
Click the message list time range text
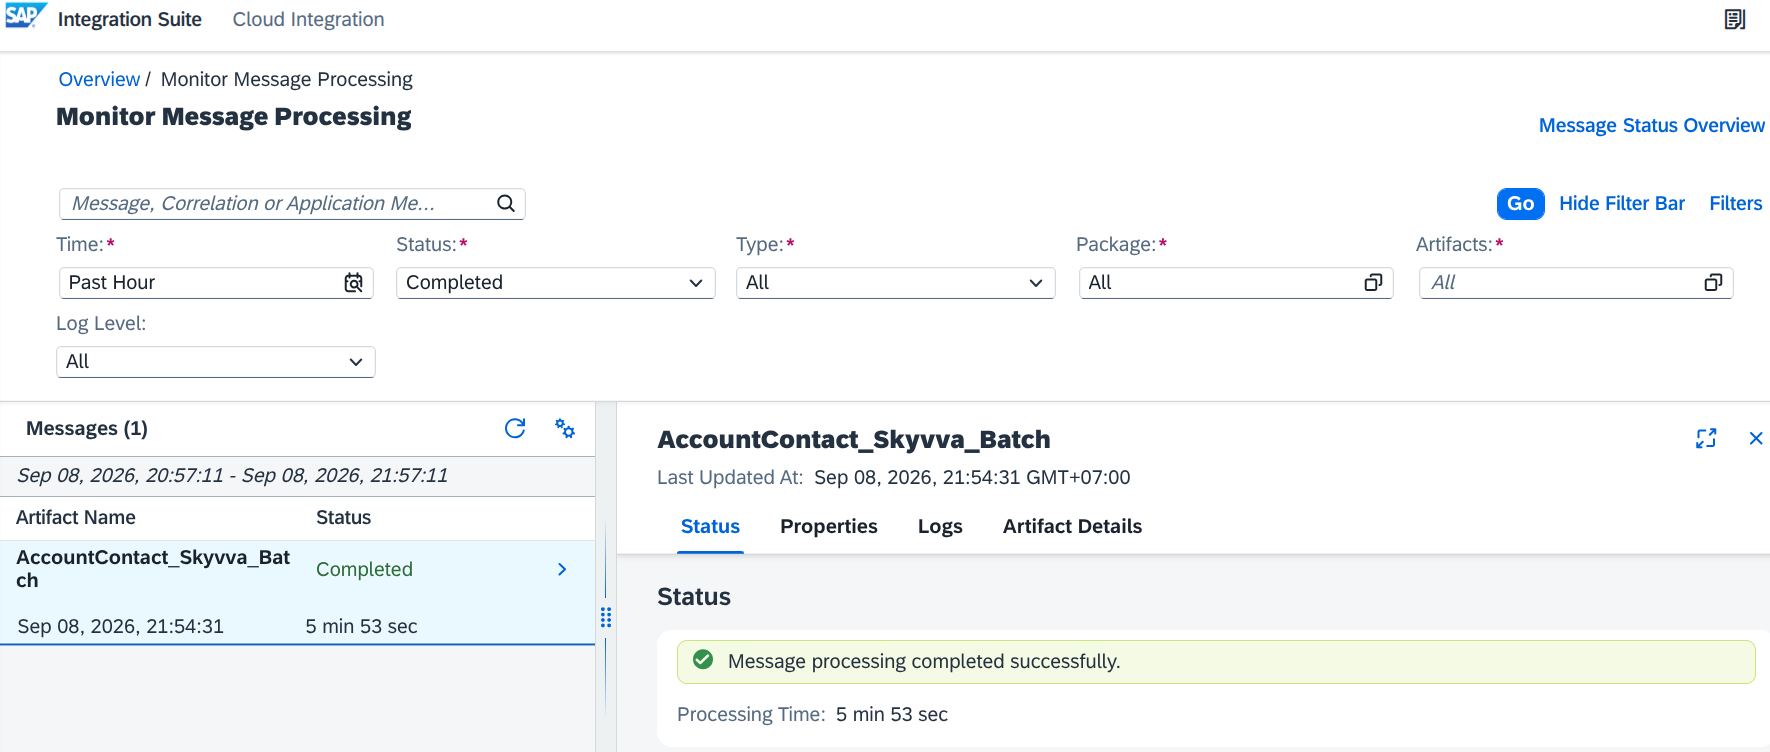232,475
